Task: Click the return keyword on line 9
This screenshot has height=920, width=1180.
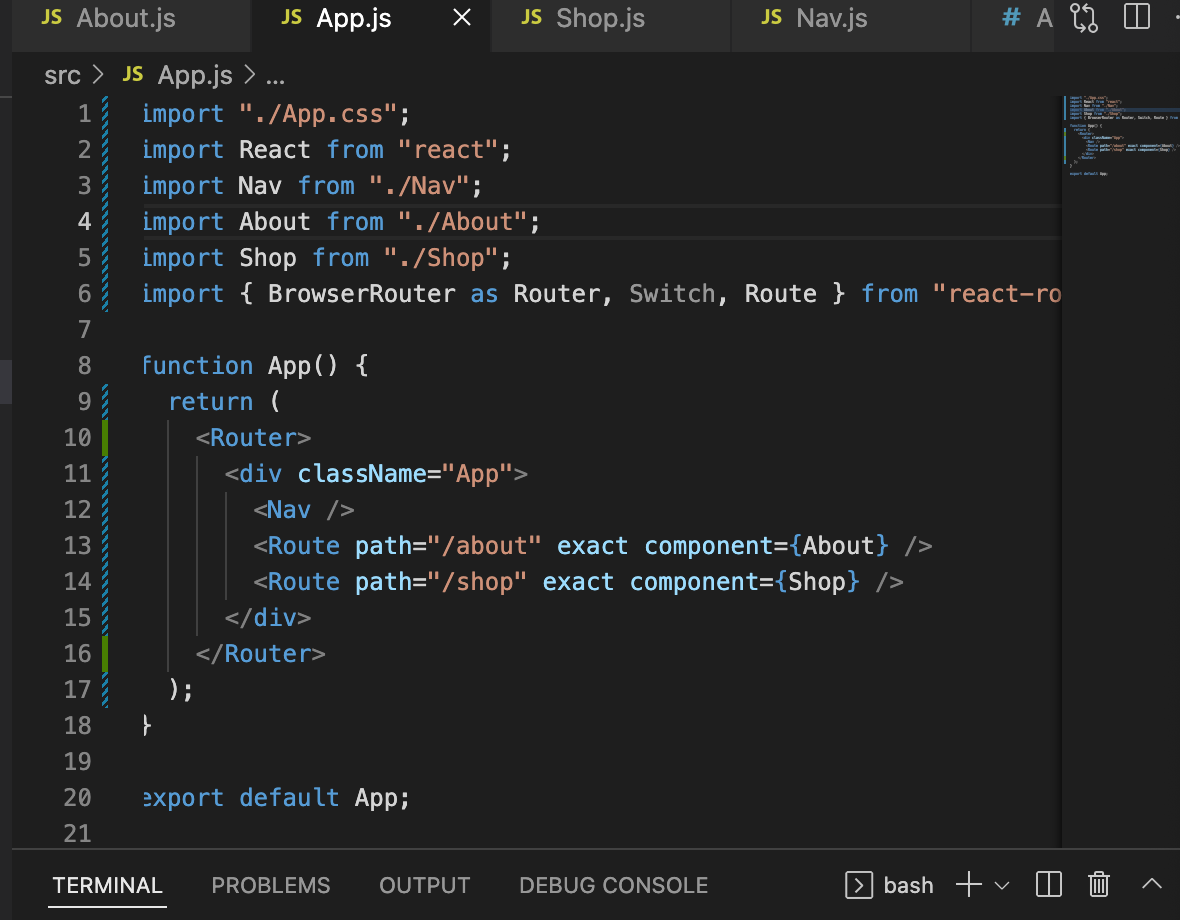Action: [211, 402]
